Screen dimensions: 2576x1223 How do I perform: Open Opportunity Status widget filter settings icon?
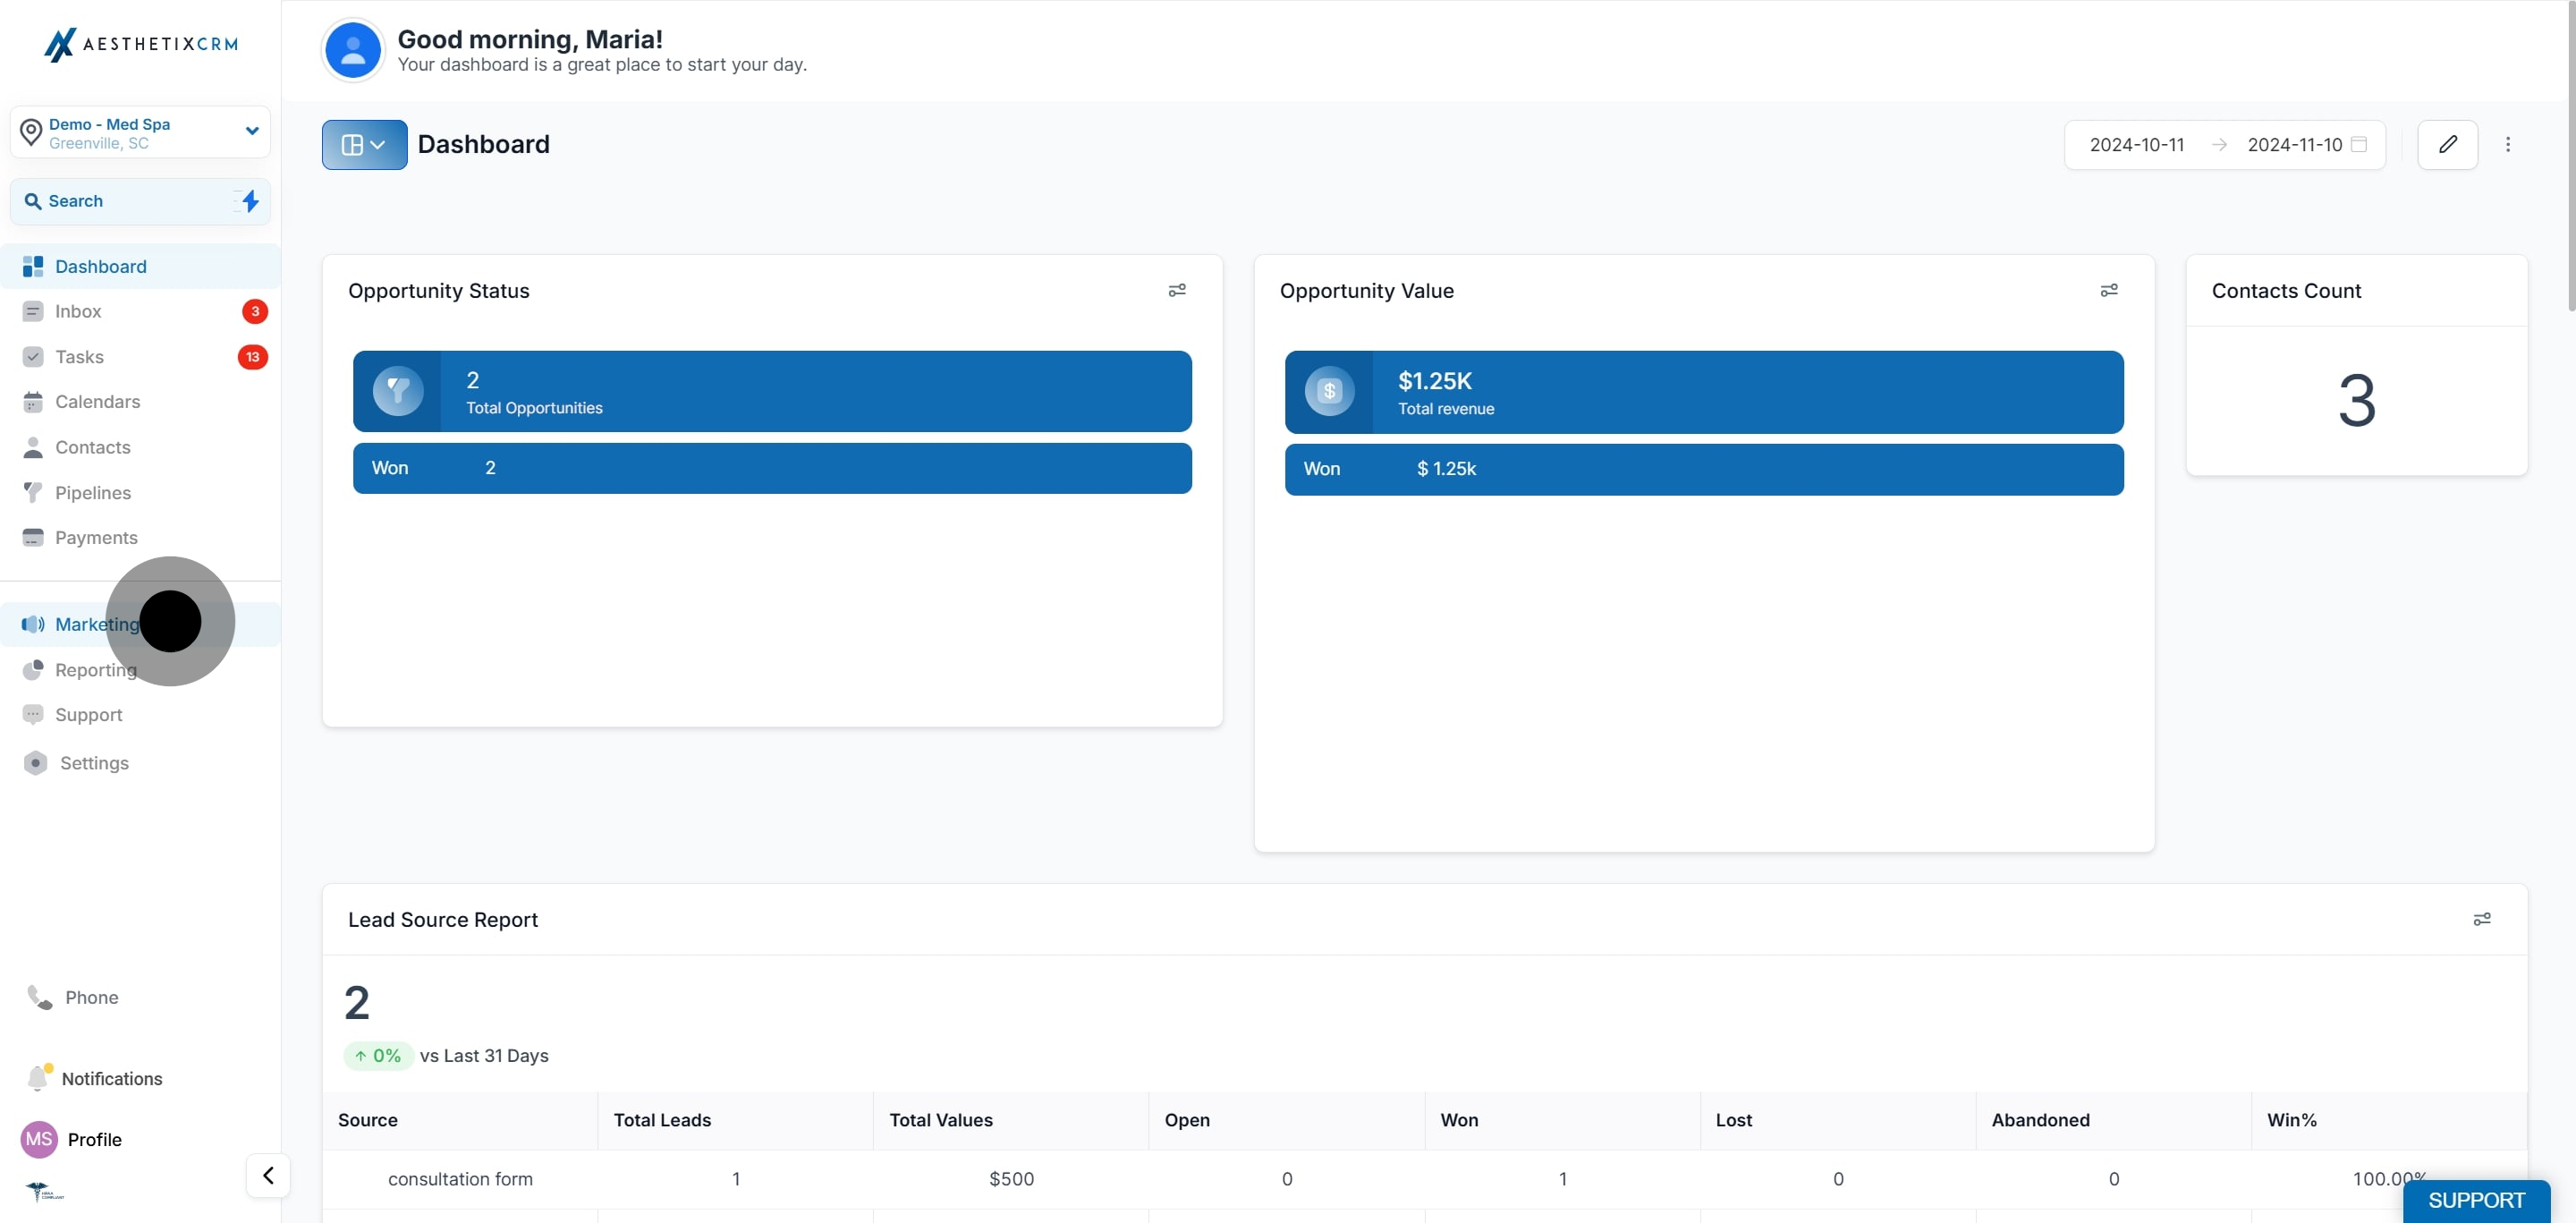[1177, 290]
